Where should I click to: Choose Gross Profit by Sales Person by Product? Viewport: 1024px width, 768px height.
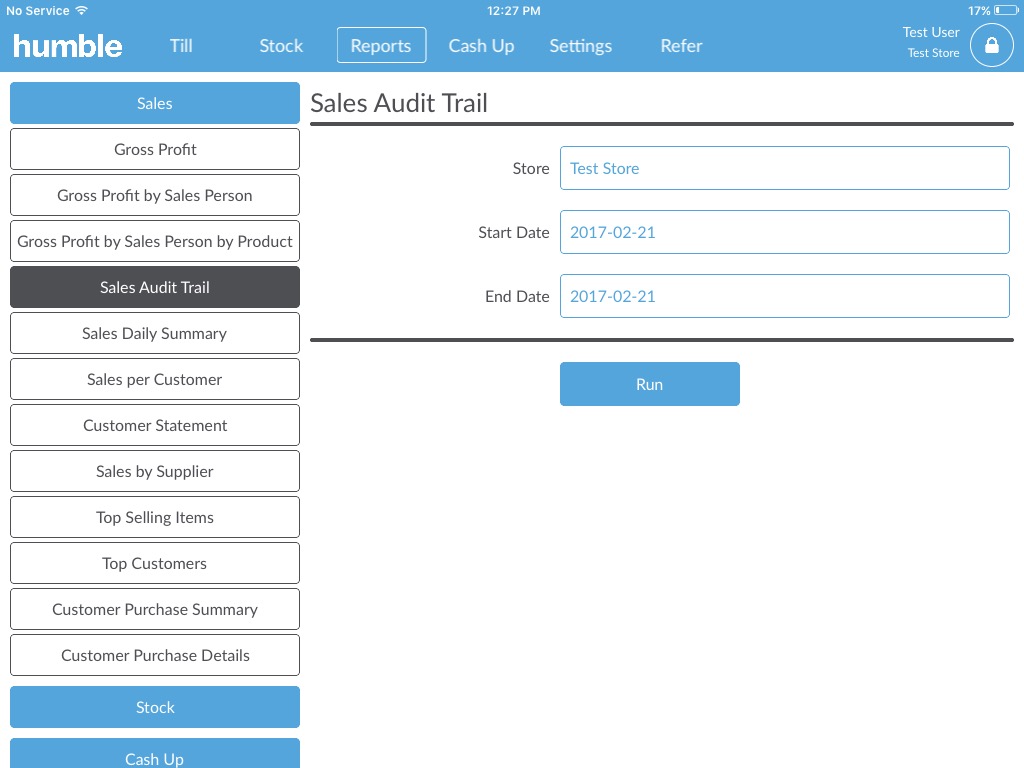(x=155, y=241)
